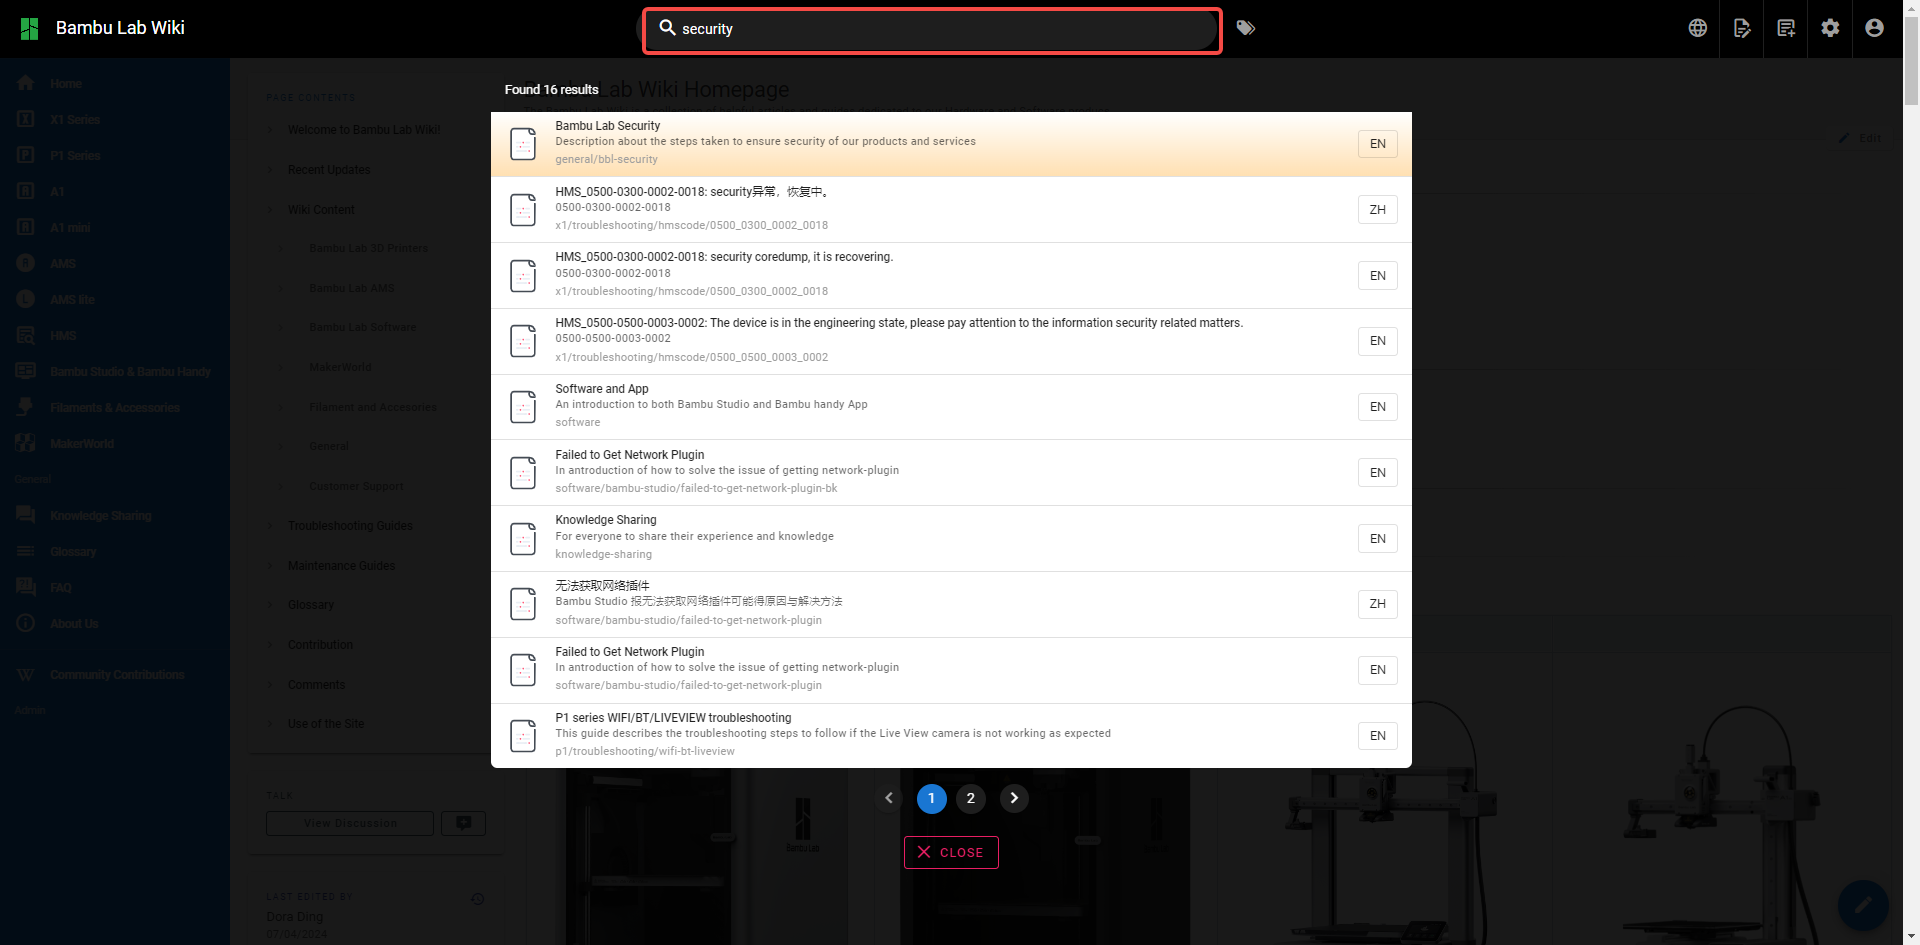Click the edit page icon in header

coord(1742,28)
